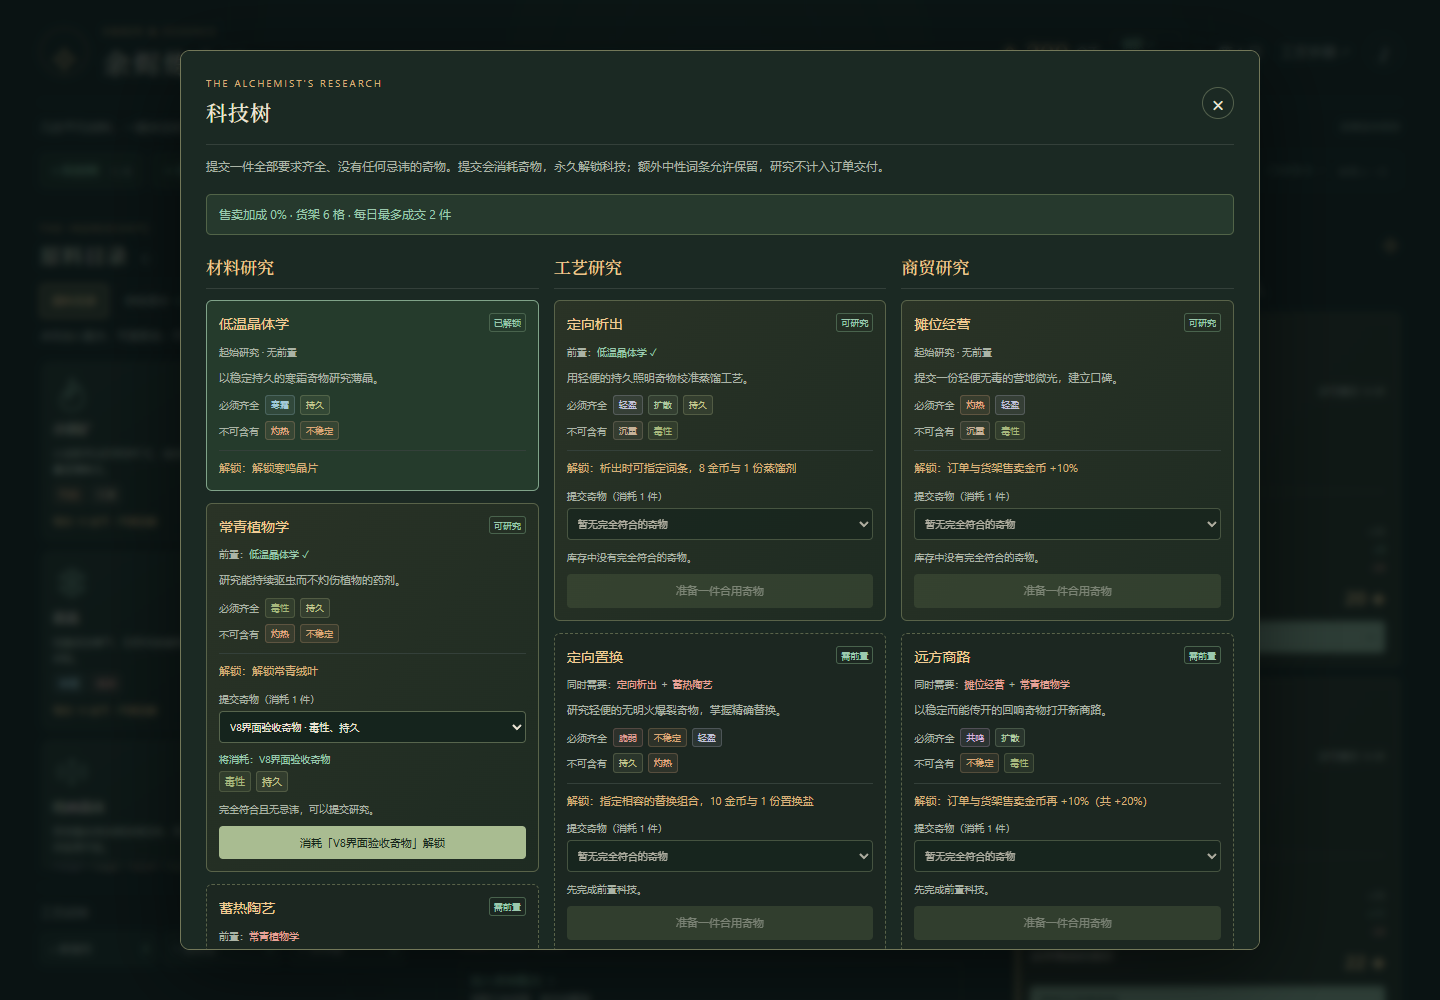Click the 售卖加成 0% status bar
Screen dimensions: 1440x1000
tap(719, 215)
